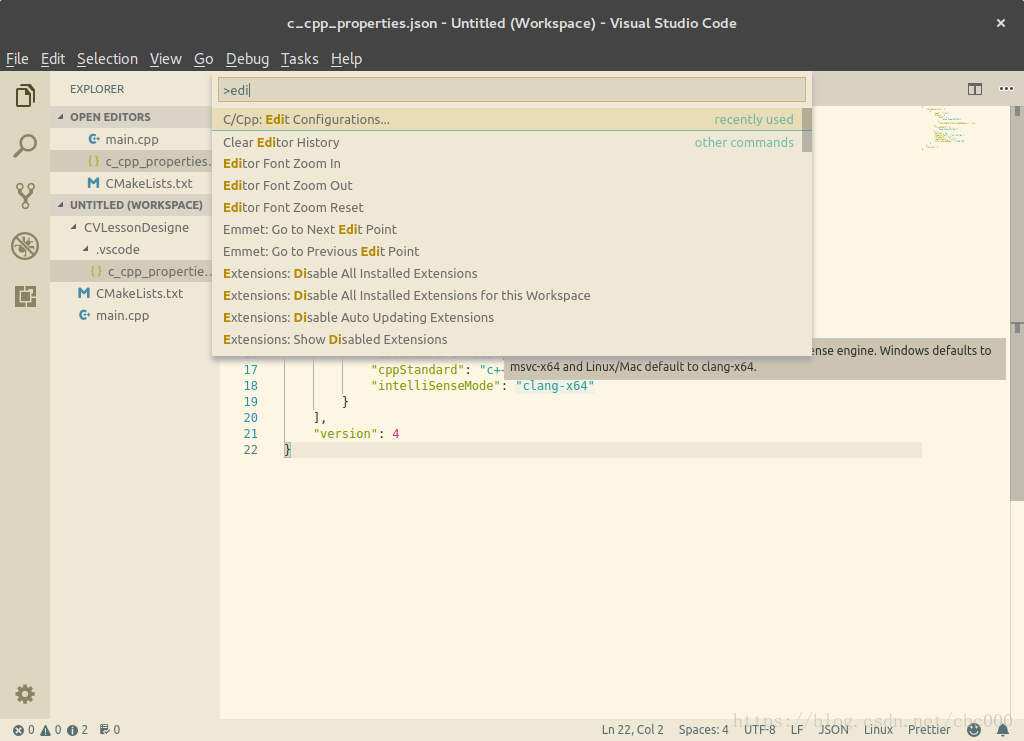Click line number 22 in gutter
Viewport: 1024px width, 741px height.
tap(251, 450)
